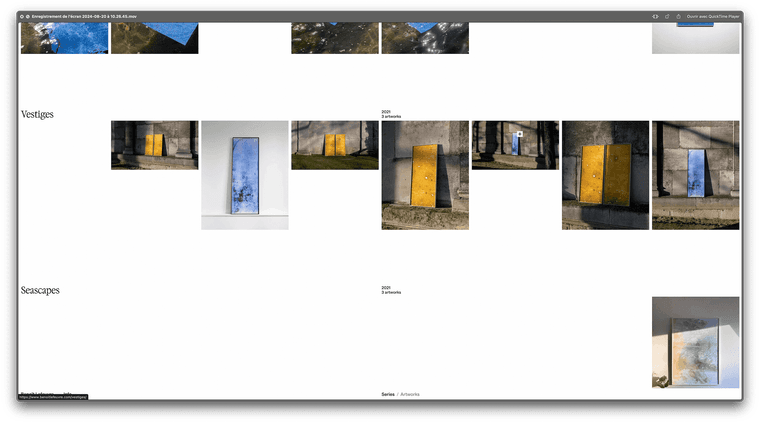The image size is (760, 423).
Task: Select the third Vestiges thumbnail with grass
Action: (x=334, y=145)
